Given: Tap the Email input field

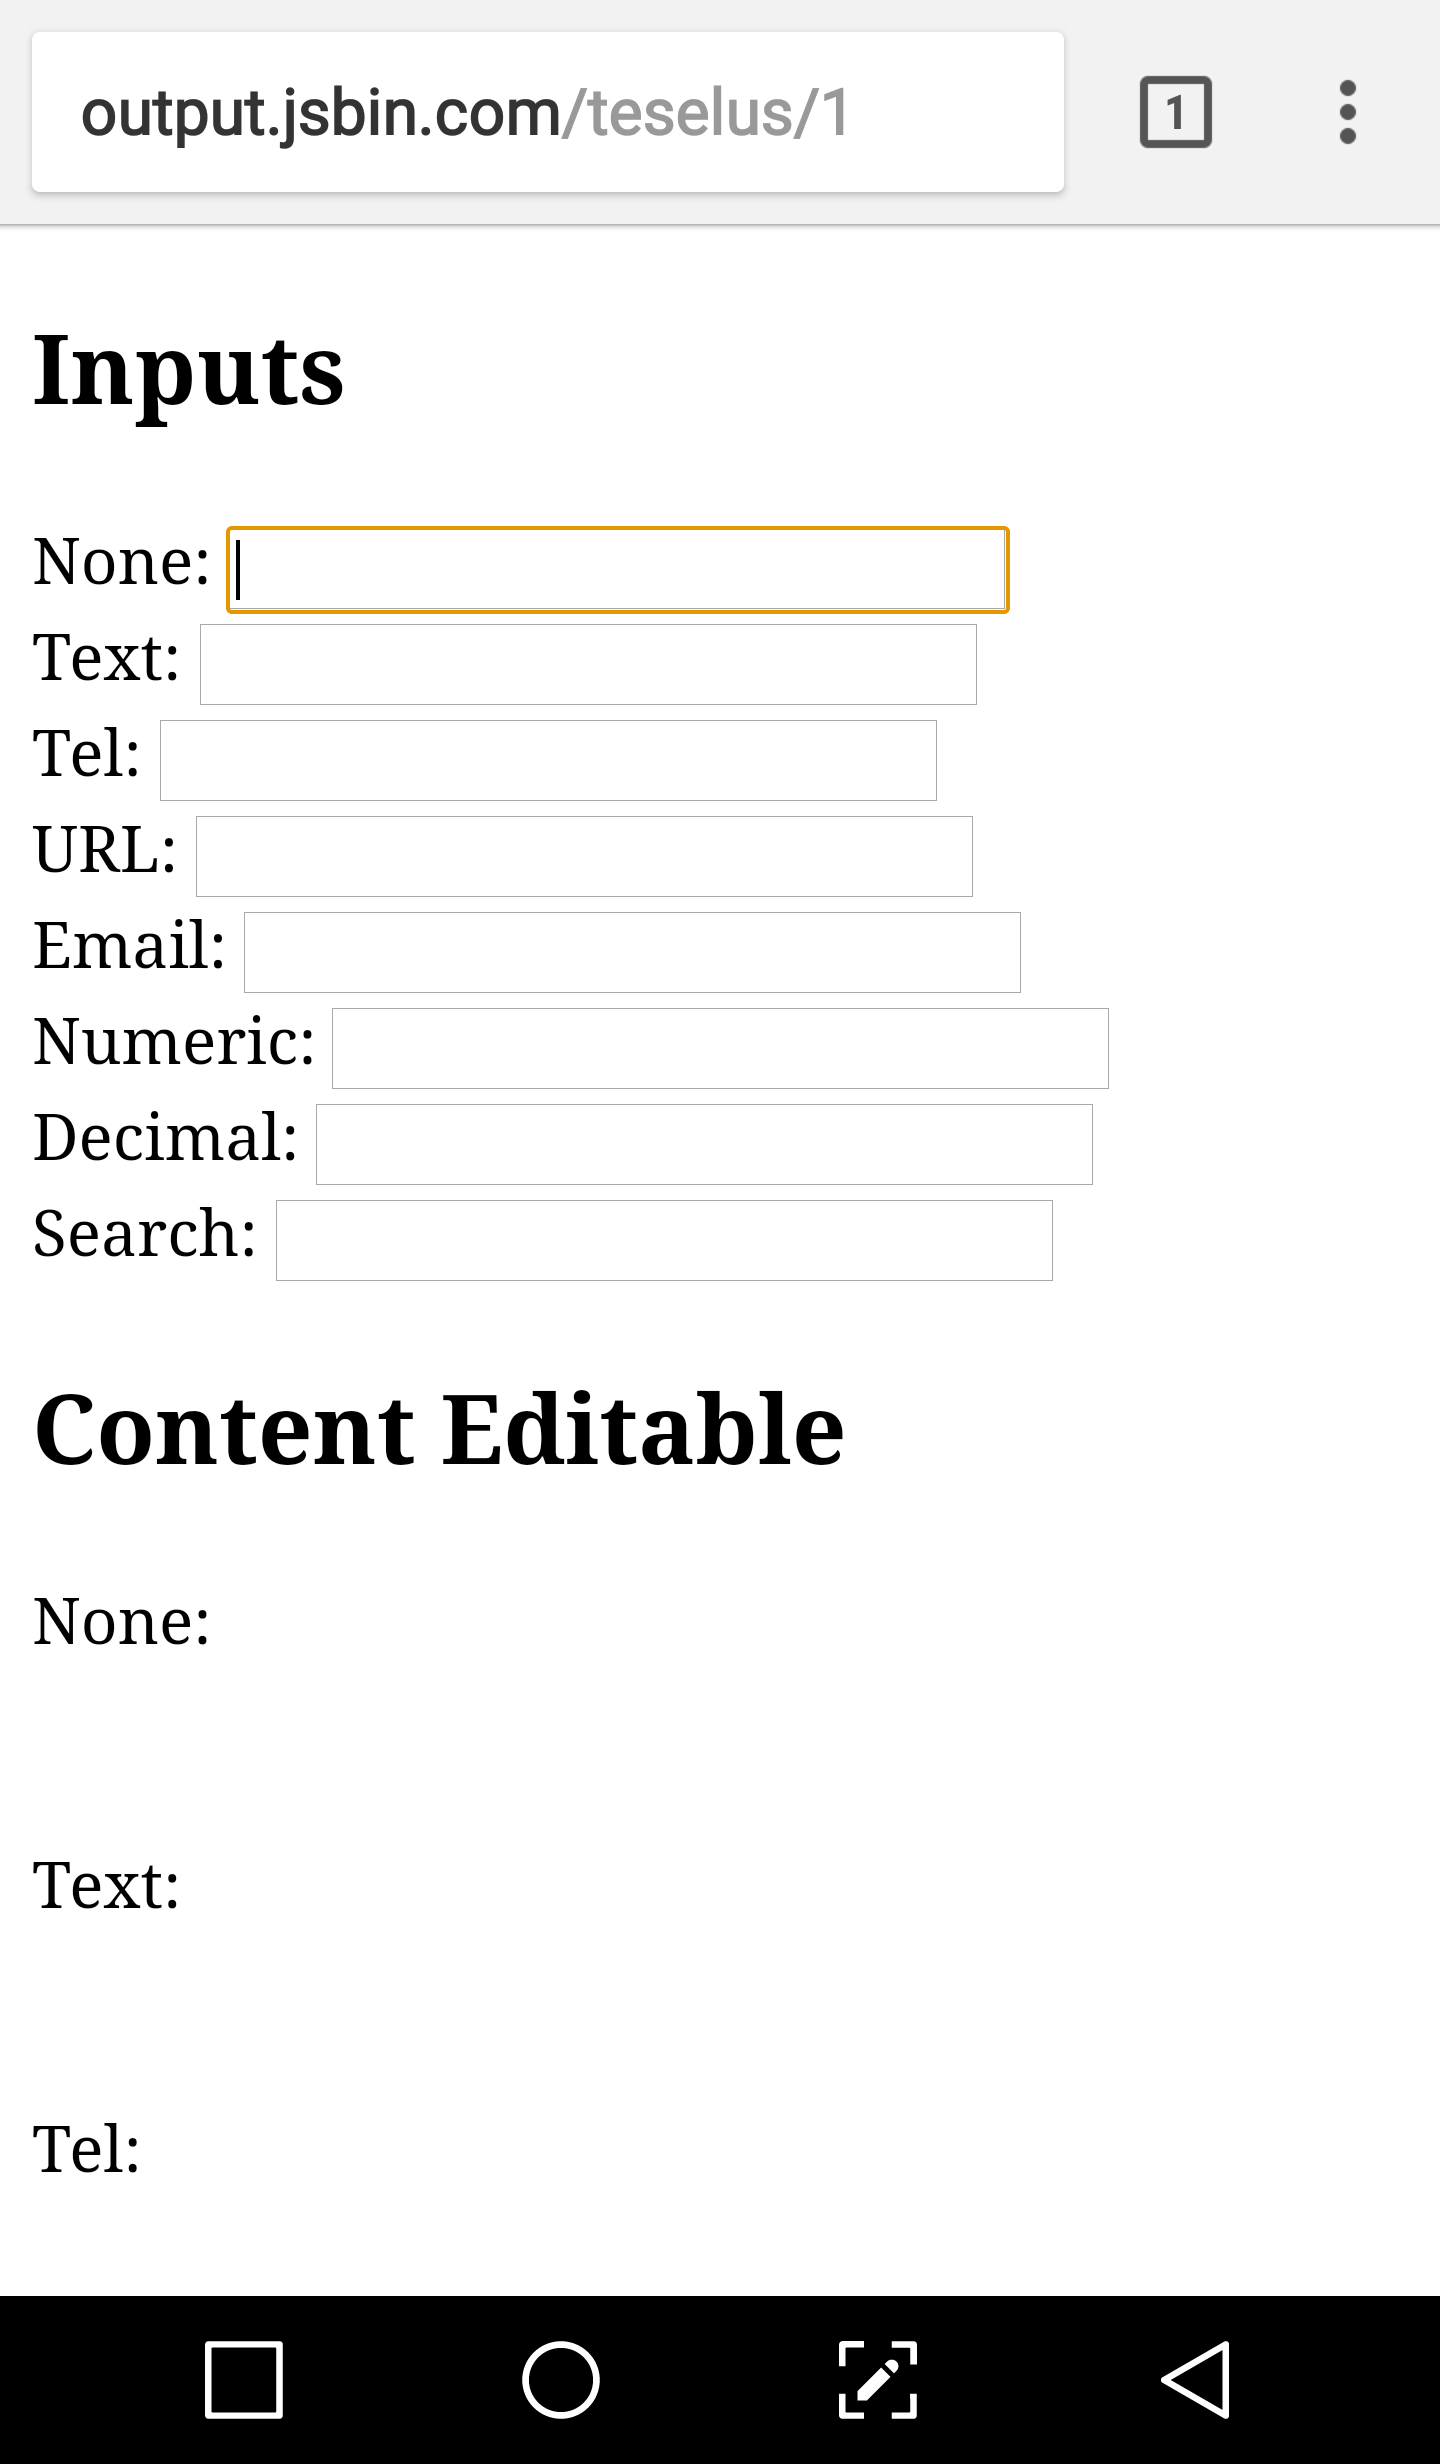Looking at the screenshot, I should point(632,952).
